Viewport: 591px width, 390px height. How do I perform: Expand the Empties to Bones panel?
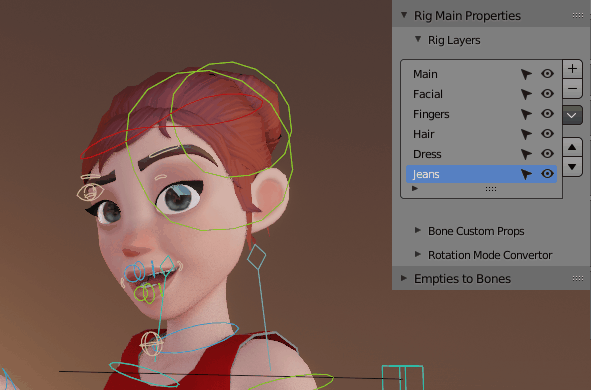click(x=404, y=278)
